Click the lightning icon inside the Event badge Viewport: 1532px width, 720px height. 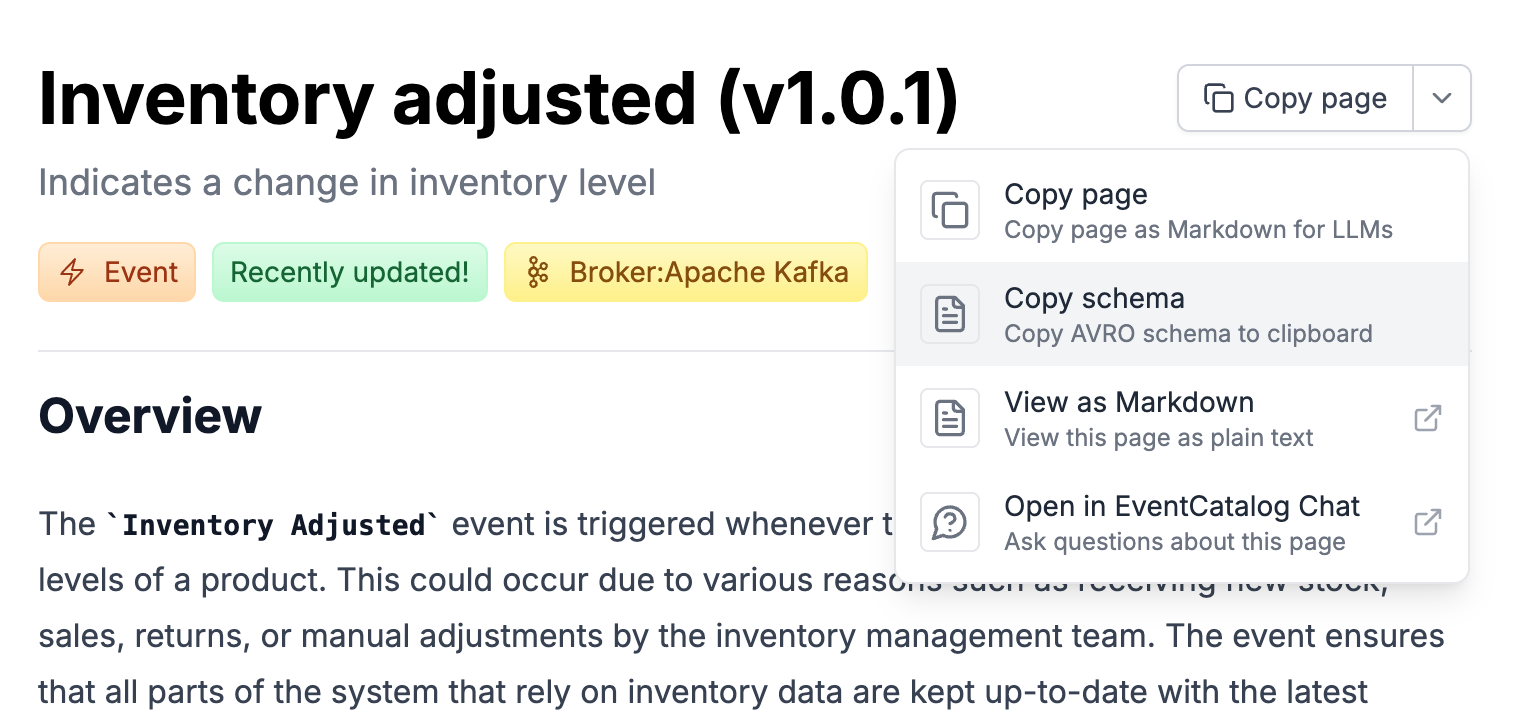(x=71, y=271)
